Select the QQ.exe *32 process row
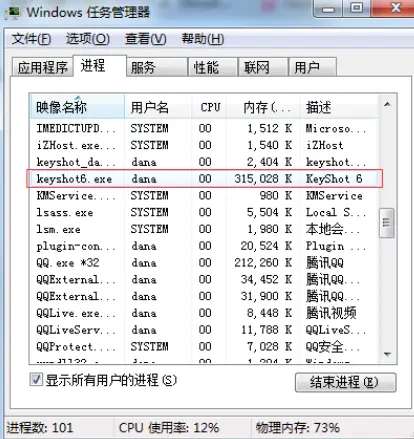 pyautogui.click(x=204, y=263)
